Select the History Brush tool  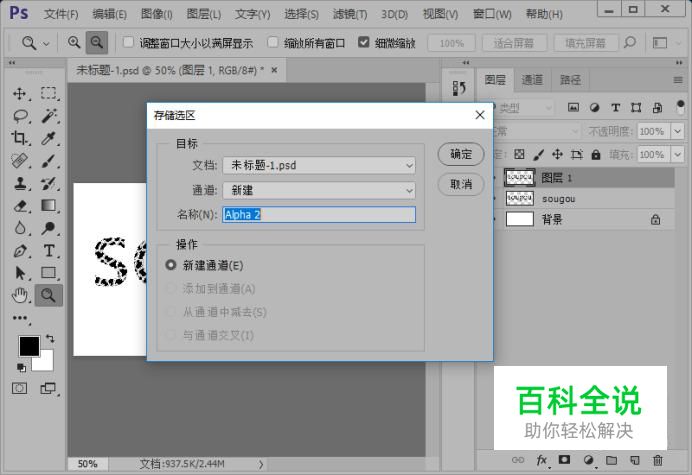(49, 183)
